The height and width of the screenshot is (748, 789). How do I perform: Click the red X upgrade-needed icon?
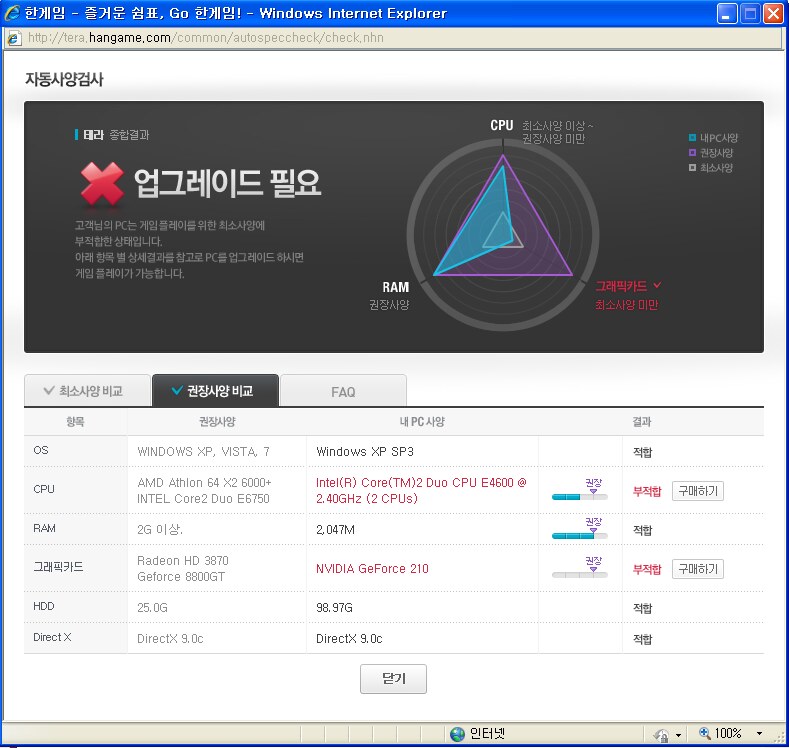101,183
